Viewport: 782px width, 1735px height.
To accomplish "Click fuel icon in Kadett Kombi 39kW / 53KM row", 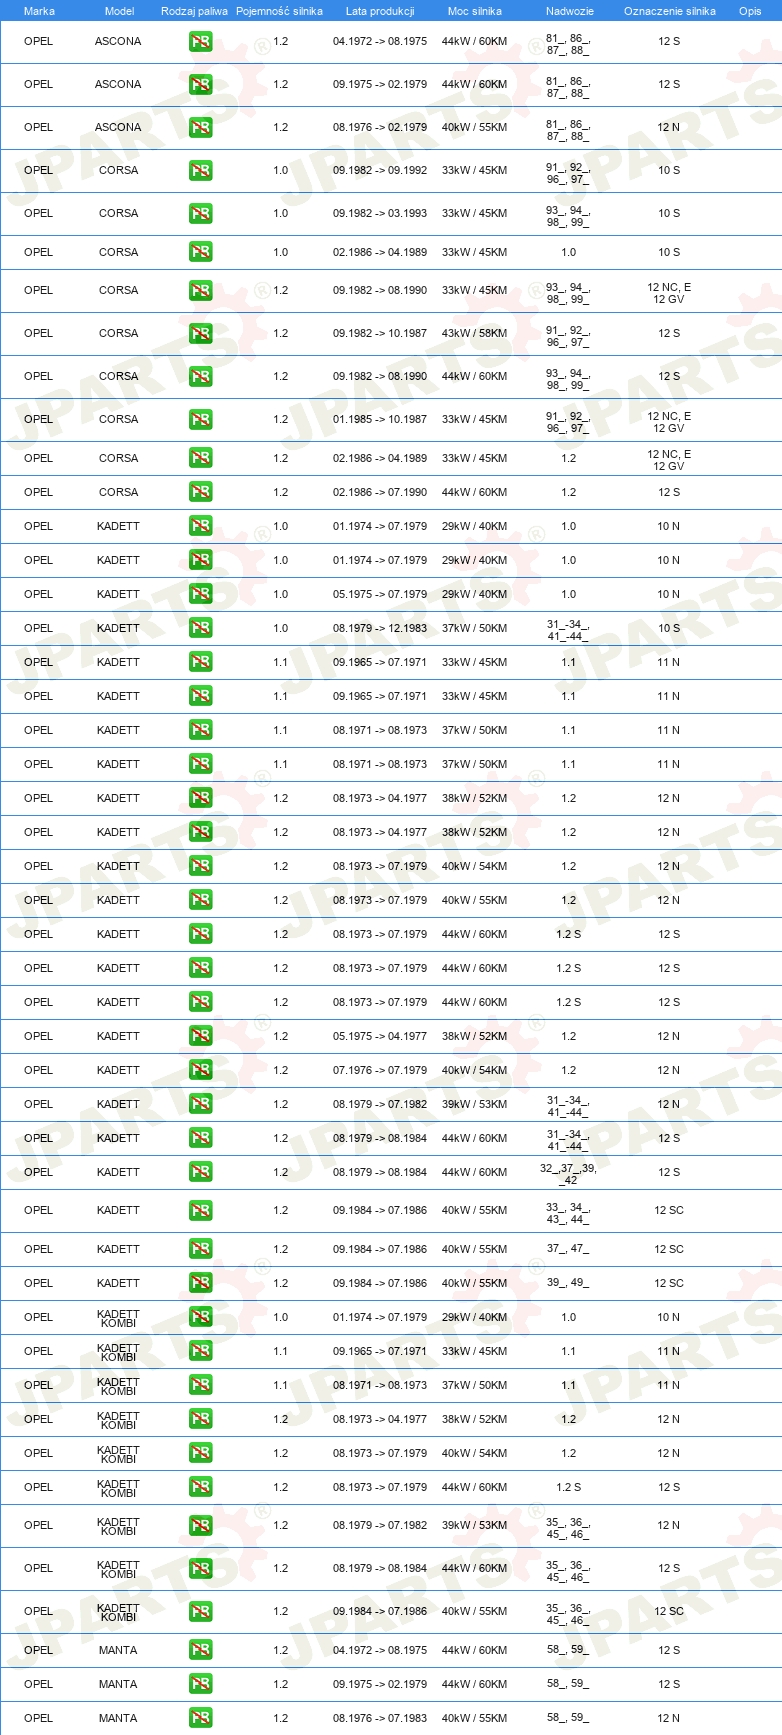I will click(200, 1526).
